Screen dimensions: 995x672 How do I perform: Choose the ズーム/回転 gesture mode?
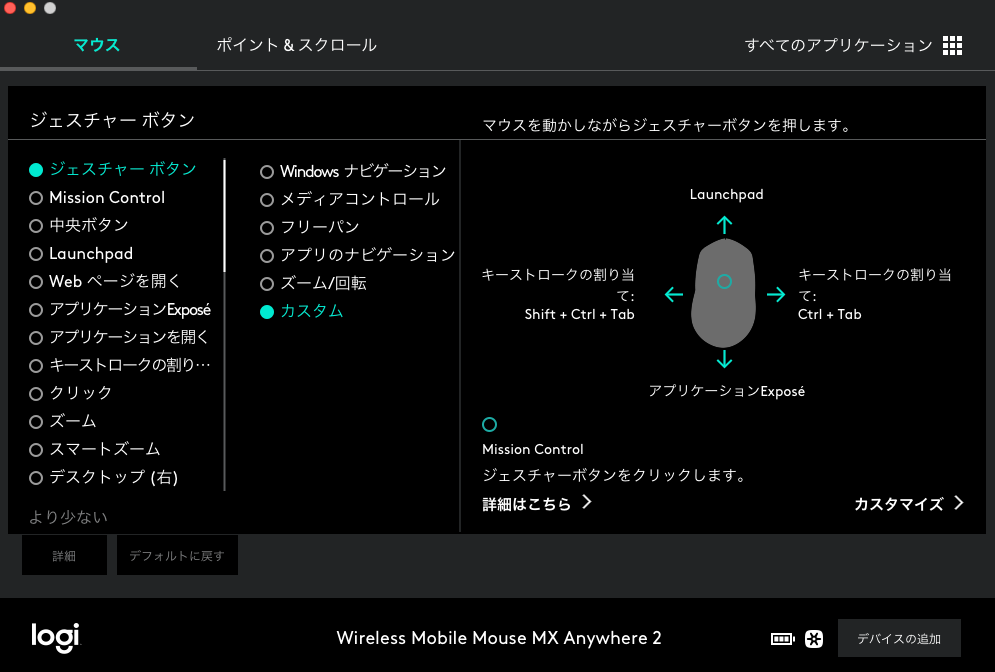click(313, 283)
